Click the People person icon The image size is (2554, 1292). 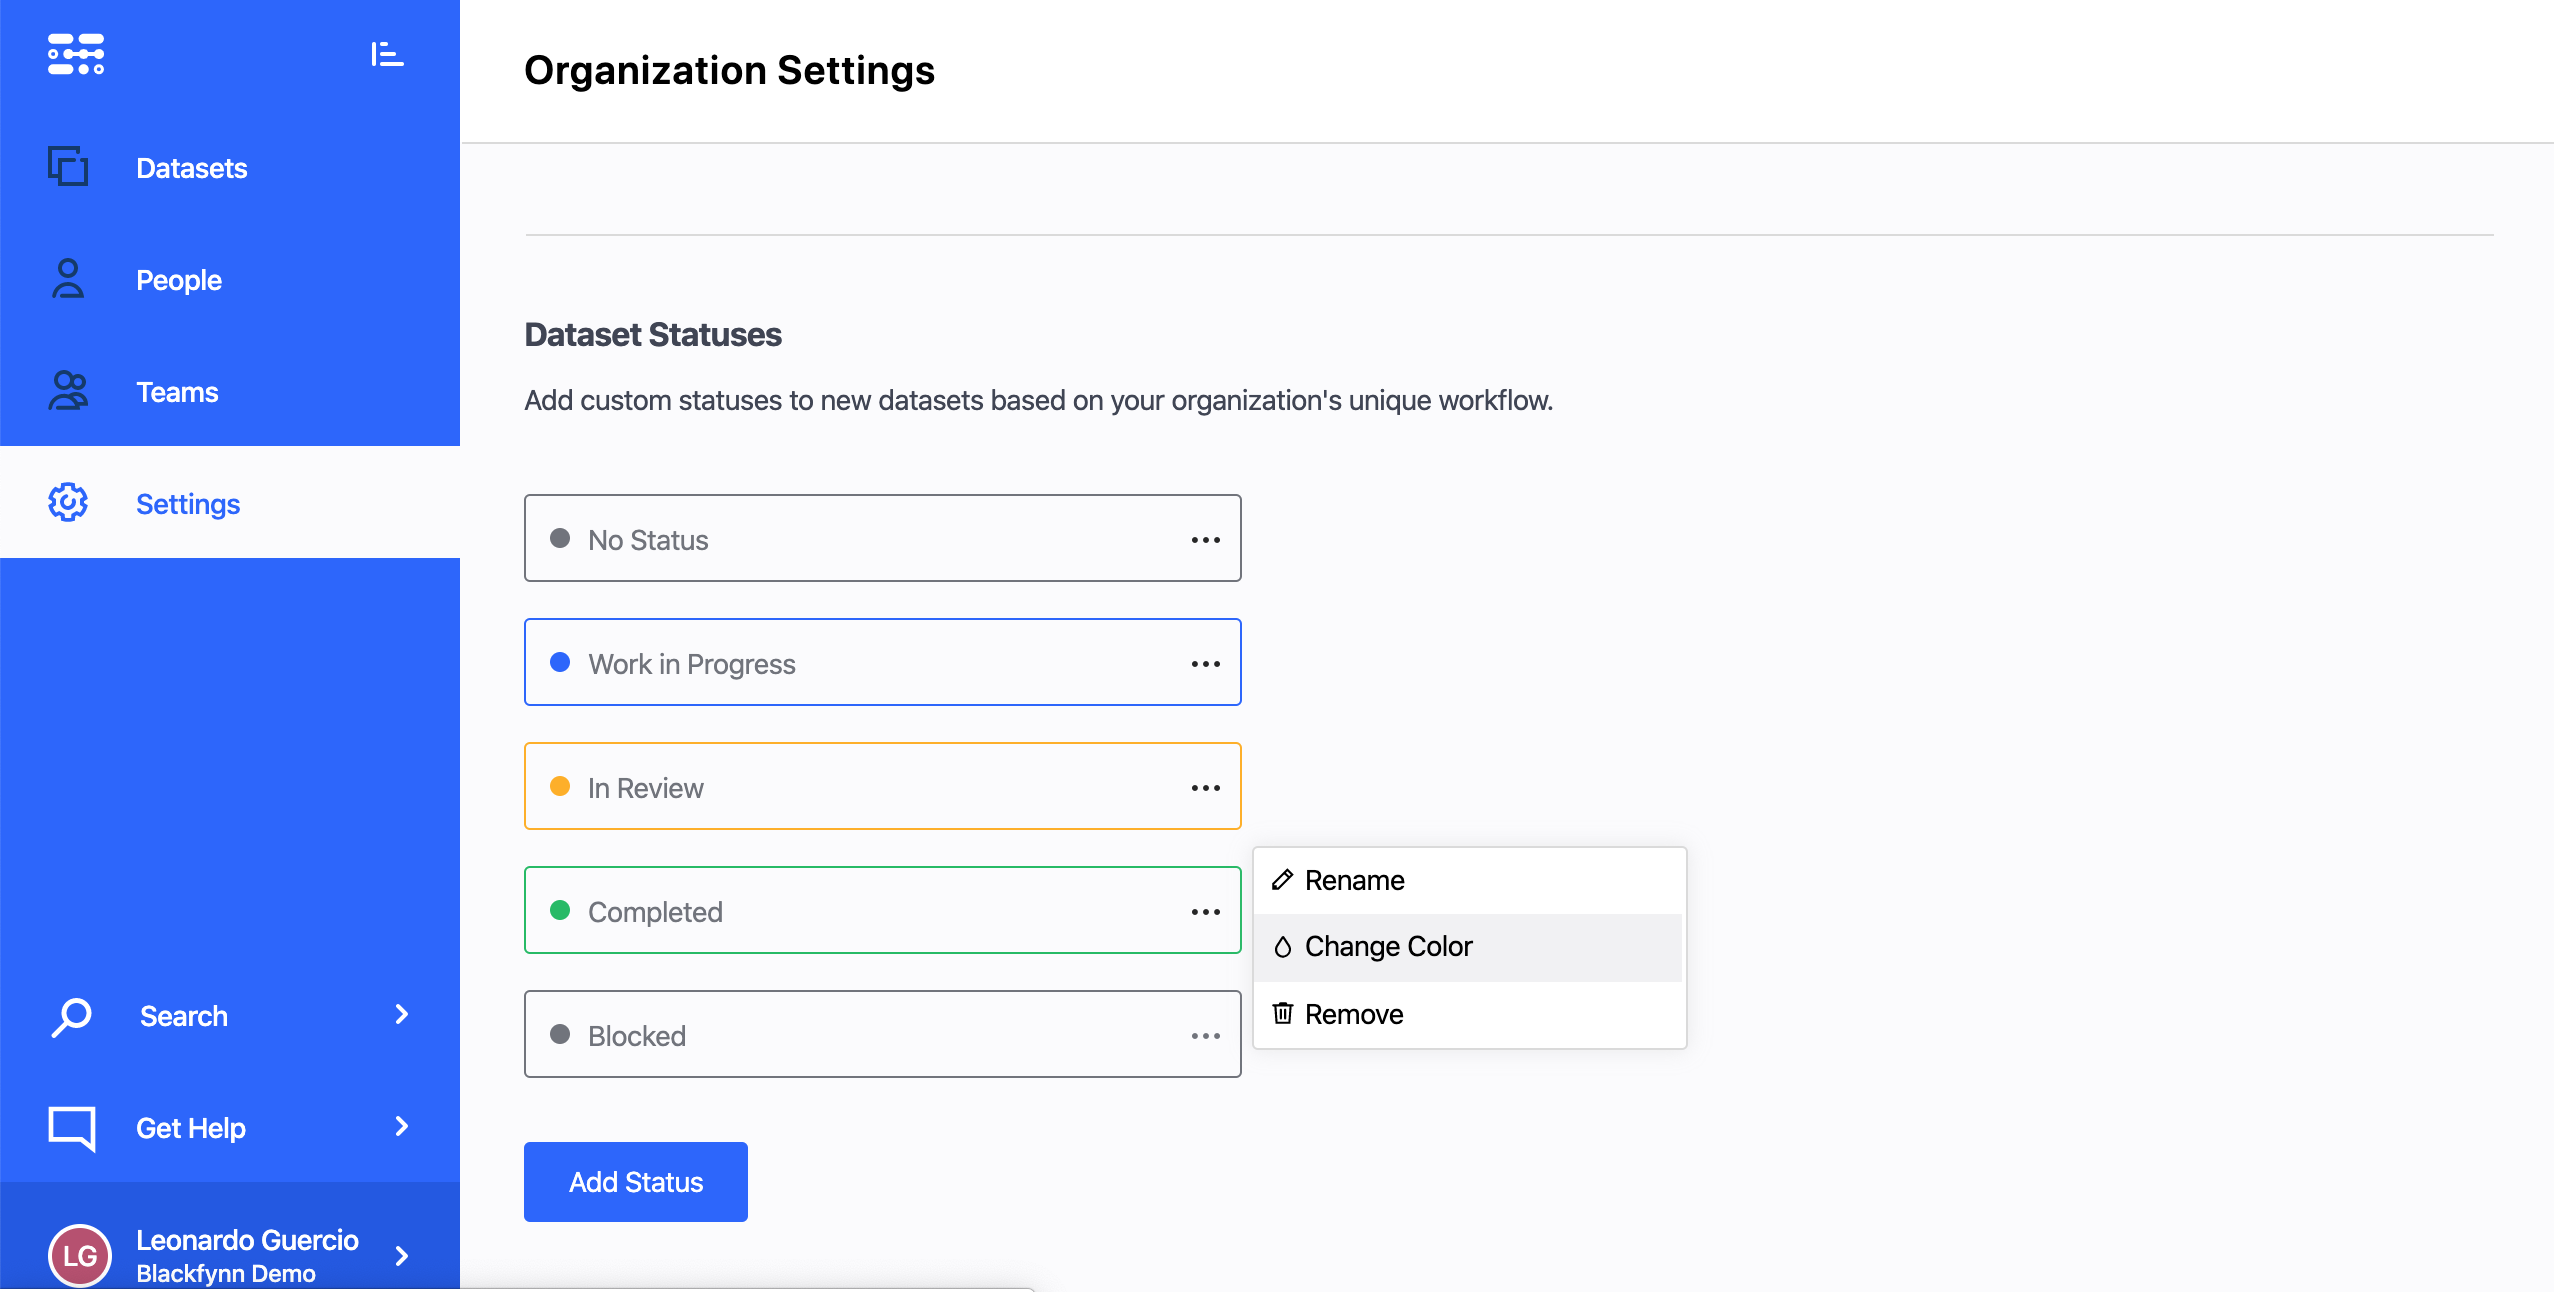(68, 279)
